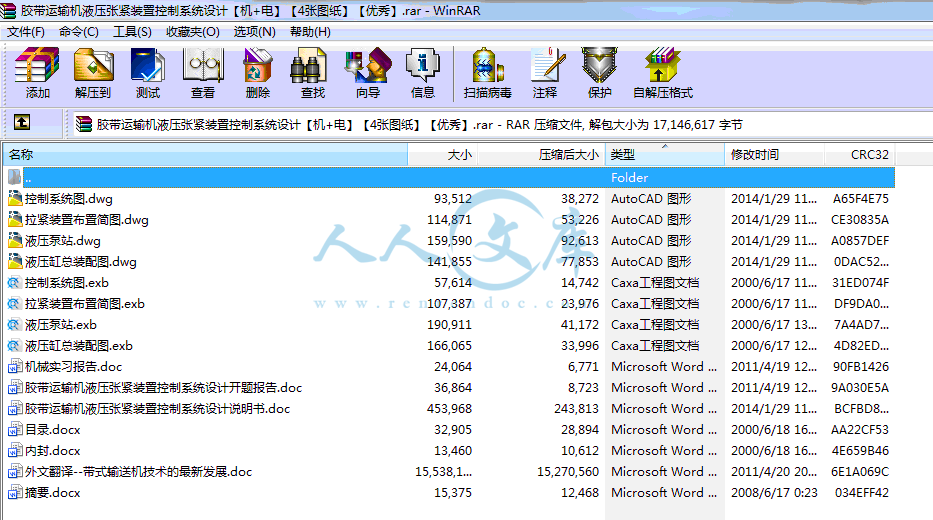This screenshot has height=520, width=933.
Task: Start 扫描病毒 (Virus Scan) icon
Action: click(x=487, y=65)
